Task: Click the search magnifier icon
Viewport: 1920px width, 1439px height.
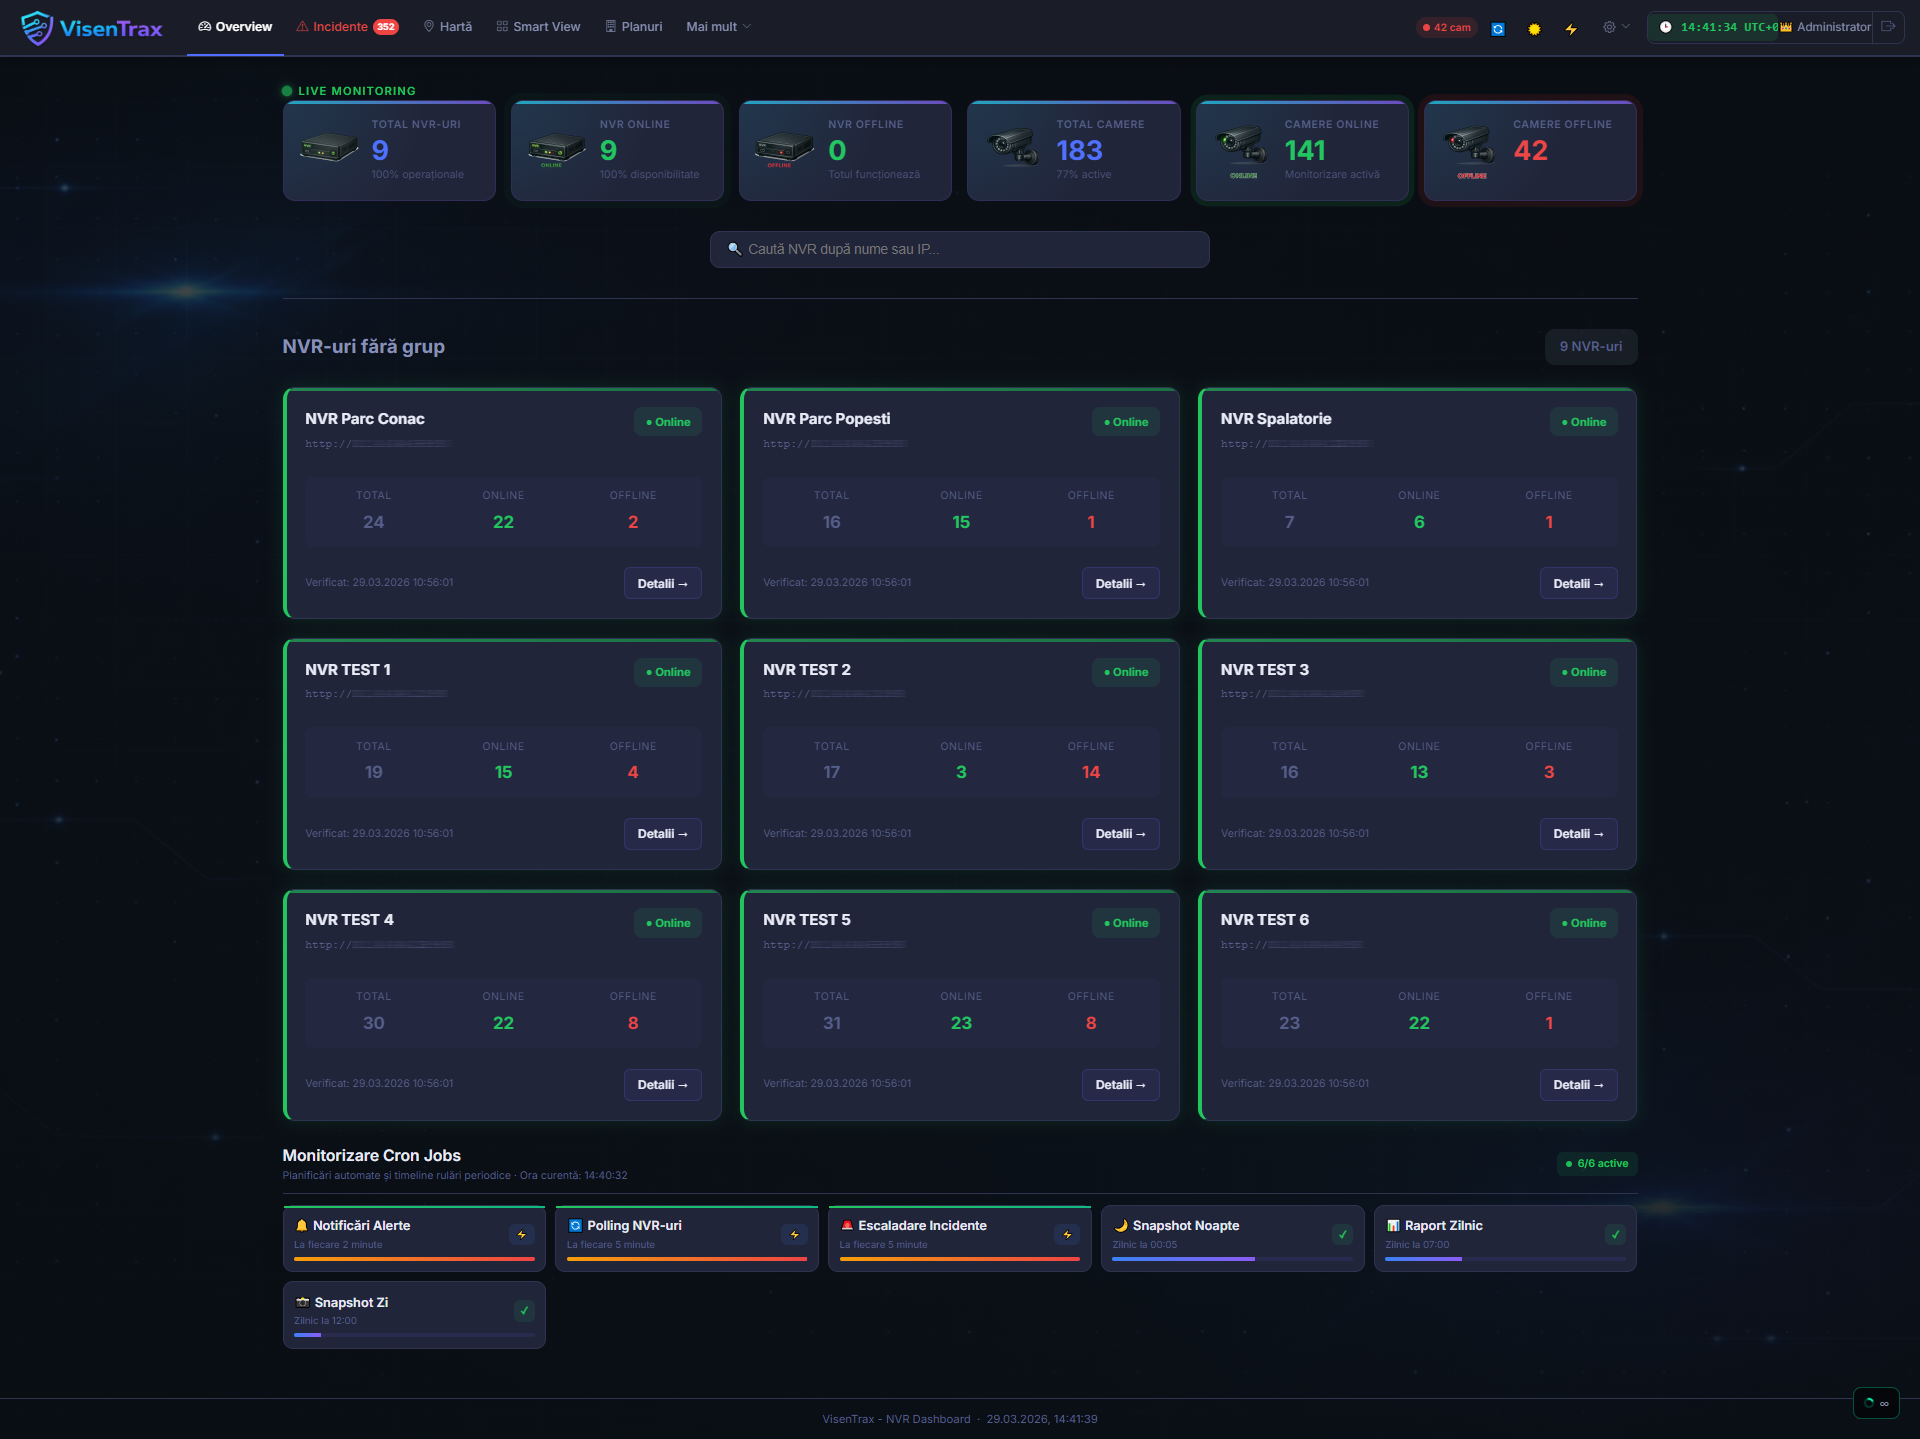Action: [x=735, y=249]
